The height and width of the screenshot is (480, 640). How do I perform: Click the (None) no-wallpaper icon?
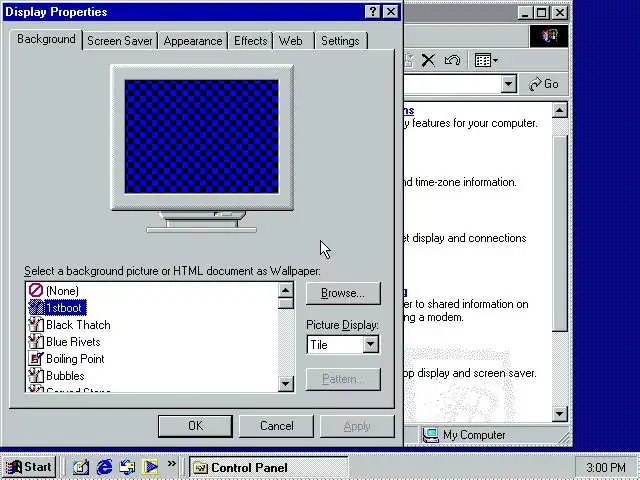(36, 291)
